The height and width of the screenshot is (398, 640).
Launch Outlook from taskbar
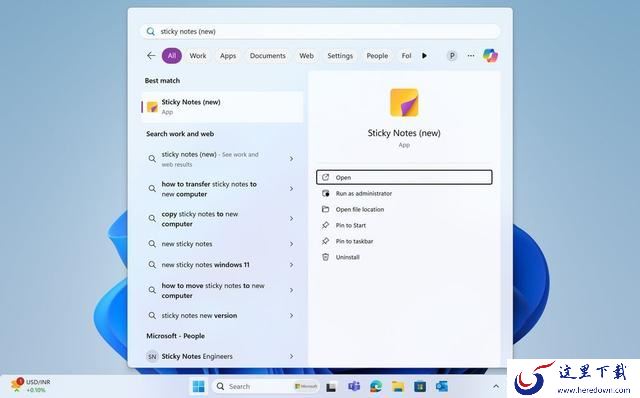[442, 386]
